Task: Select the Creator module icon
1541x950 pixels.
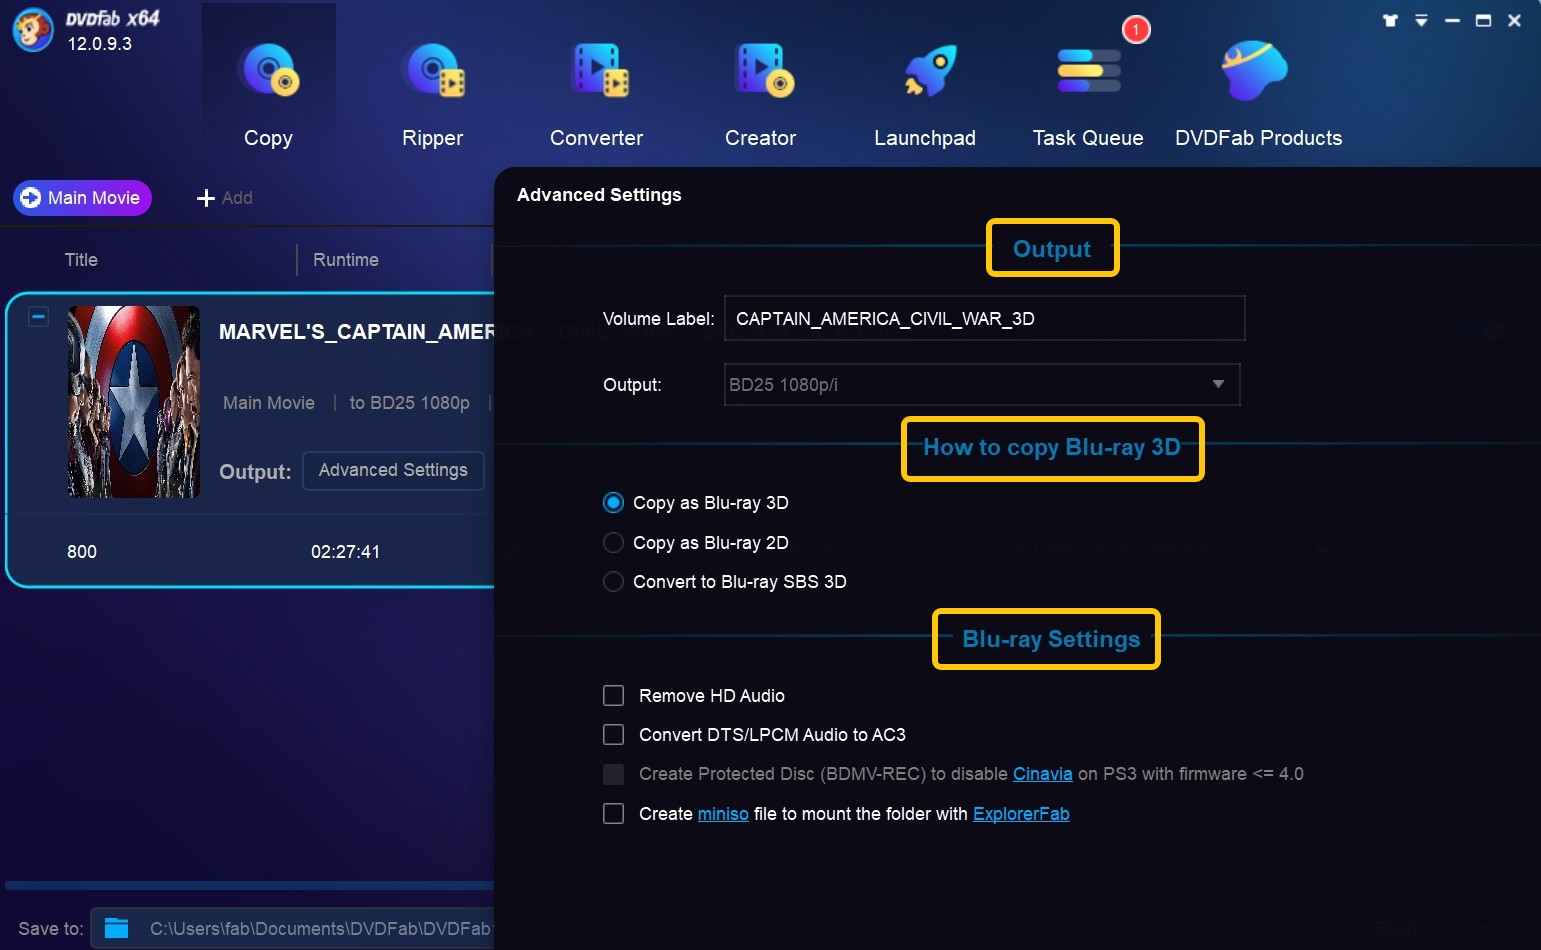Action: [x=761, y=72]
